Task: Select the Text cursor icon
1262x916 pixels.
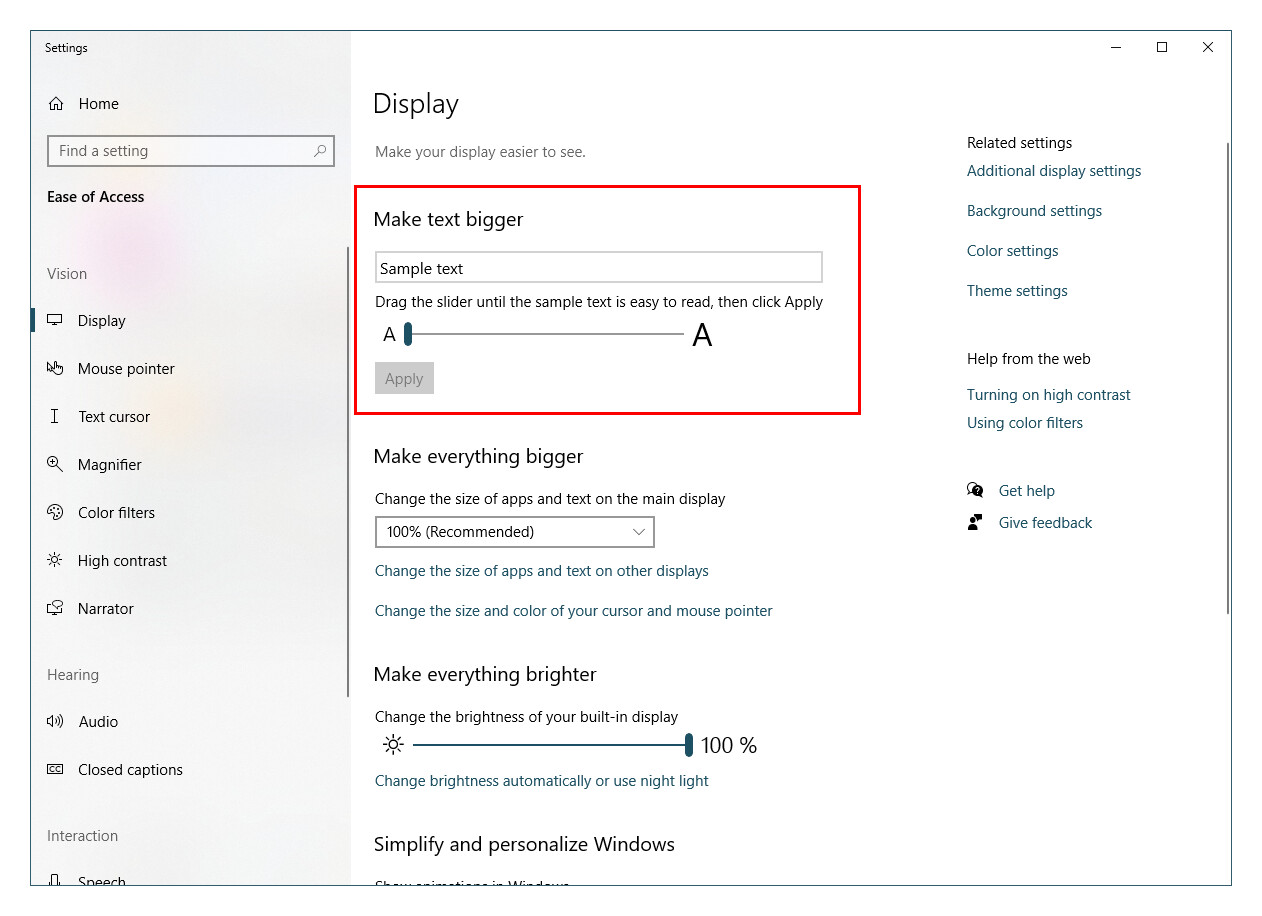Action: [x=55, y=417]
